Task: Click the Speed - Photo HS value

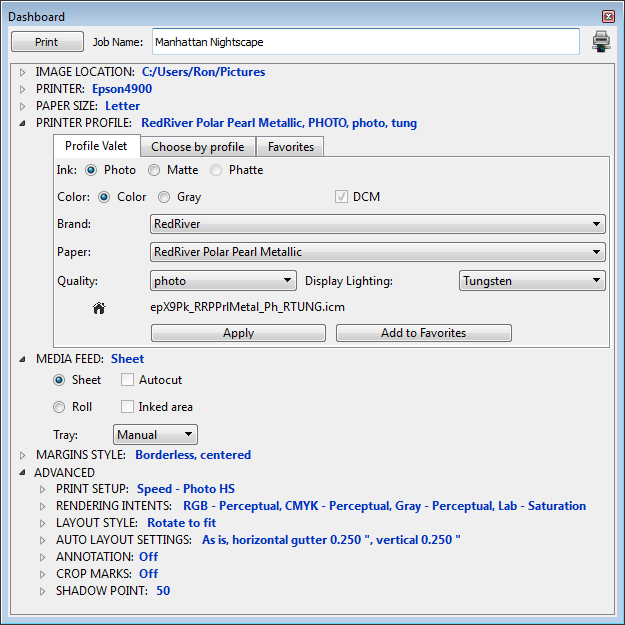Action: pyautogui.click(x=186, y=489)
